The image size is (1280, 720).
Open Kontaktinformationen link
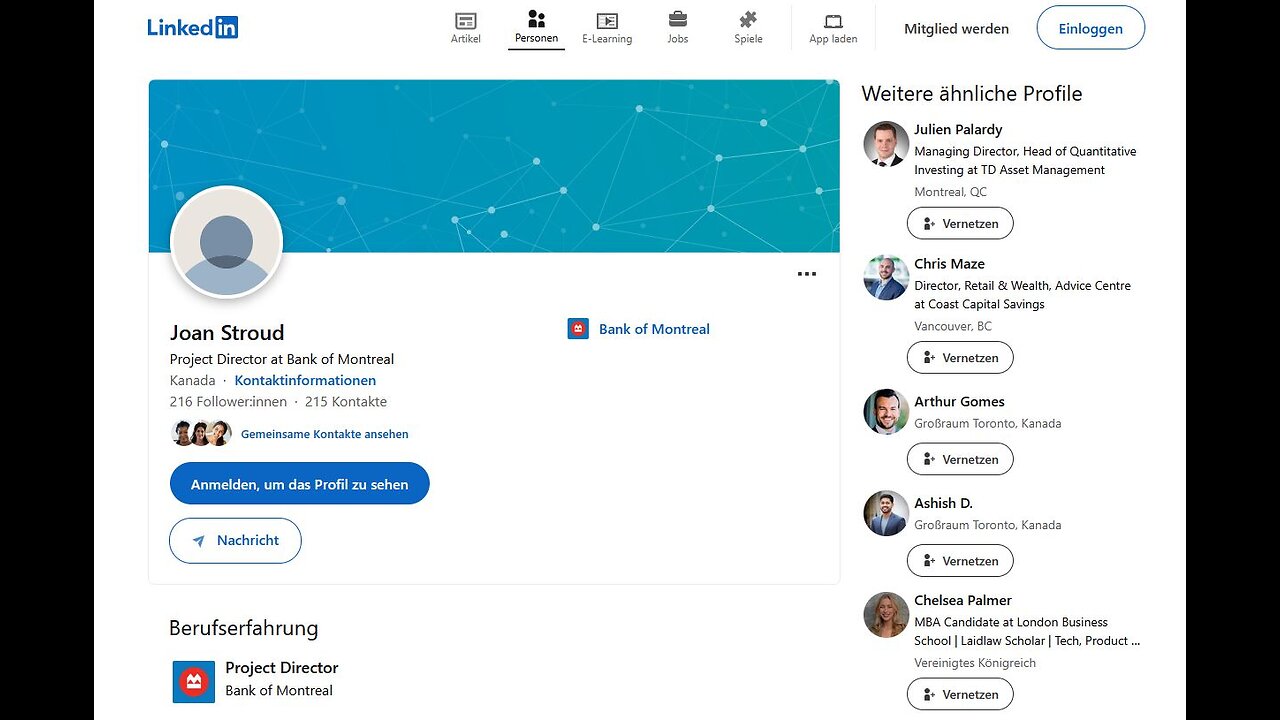[x=305, y=380]
